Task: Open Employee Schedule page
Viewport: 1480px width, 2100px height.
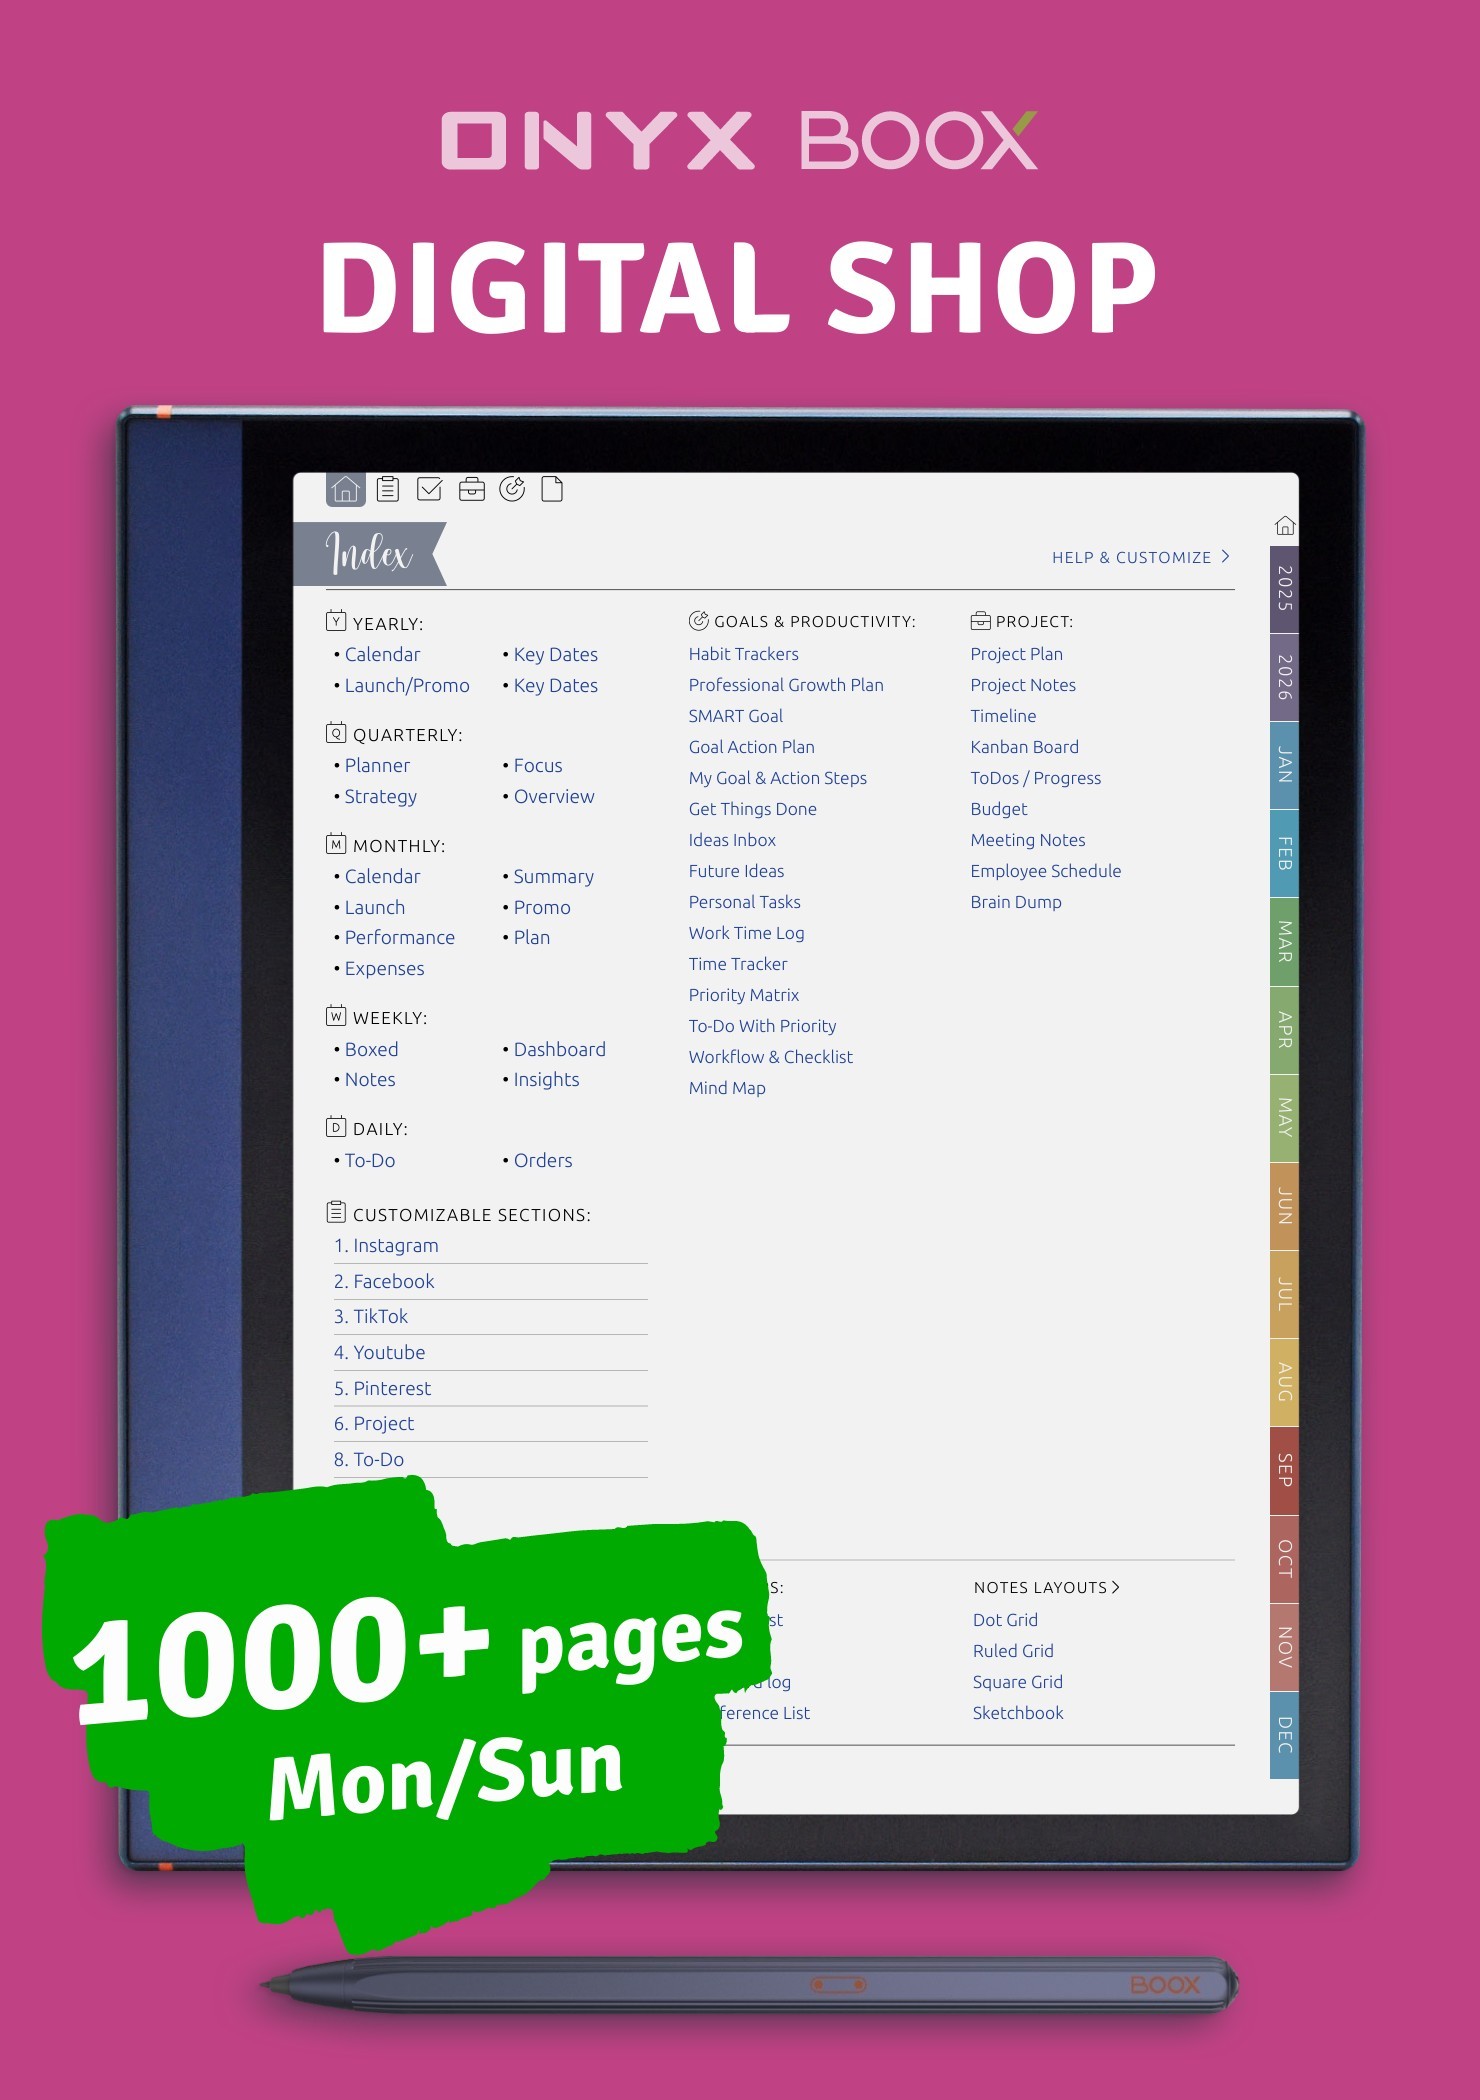Action: pos(1046,871)
